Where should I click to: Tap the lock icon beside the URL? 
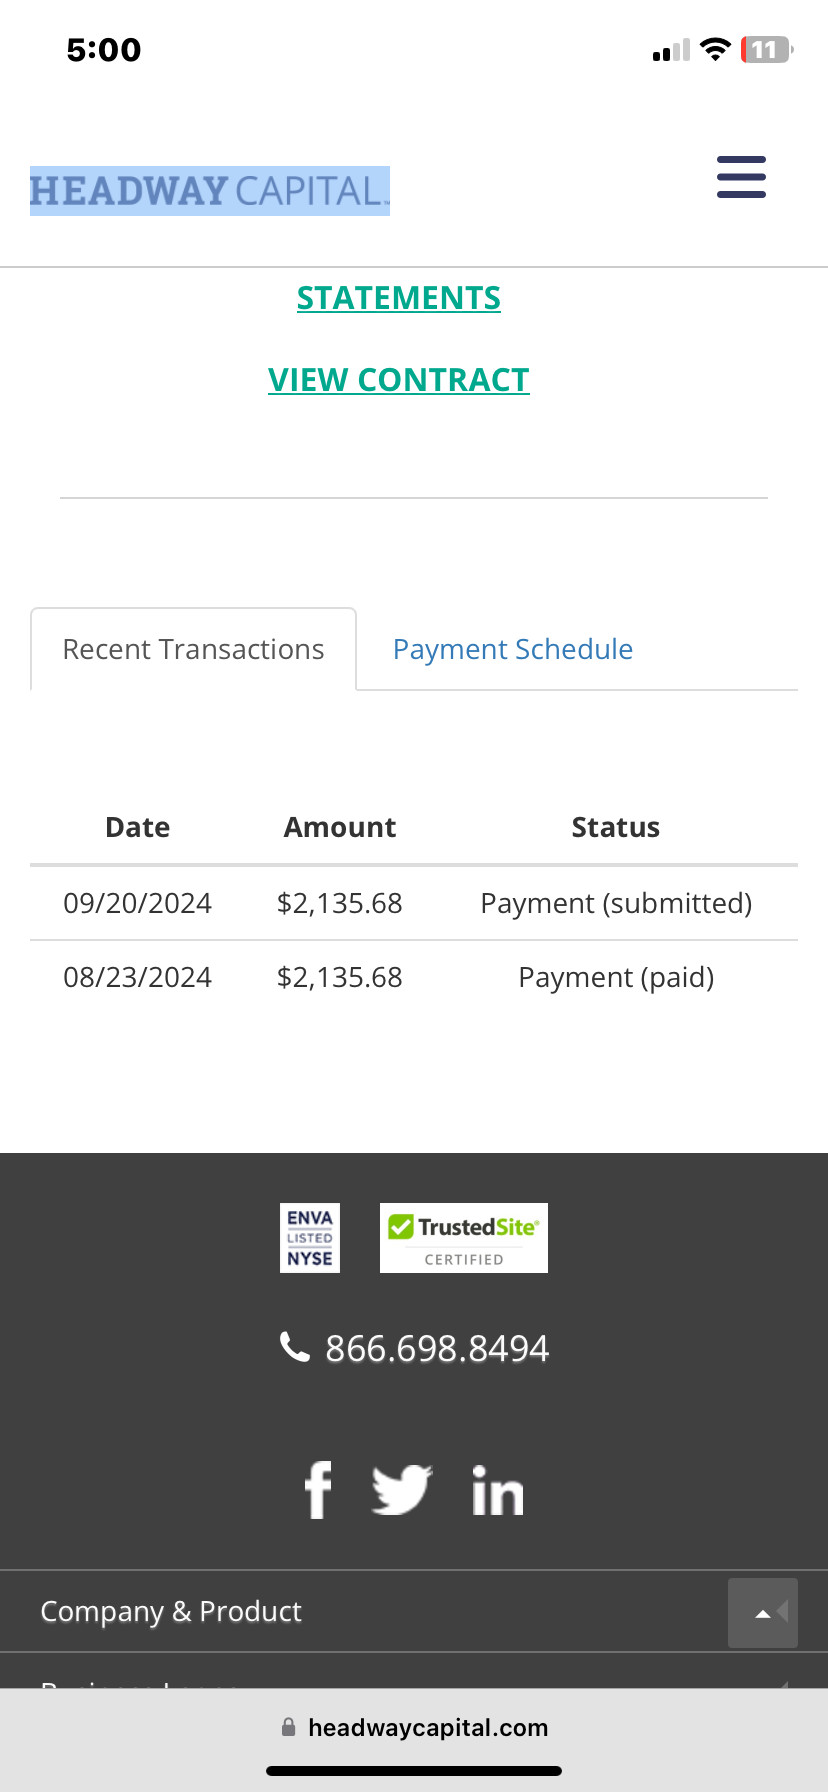point(288,1727)
